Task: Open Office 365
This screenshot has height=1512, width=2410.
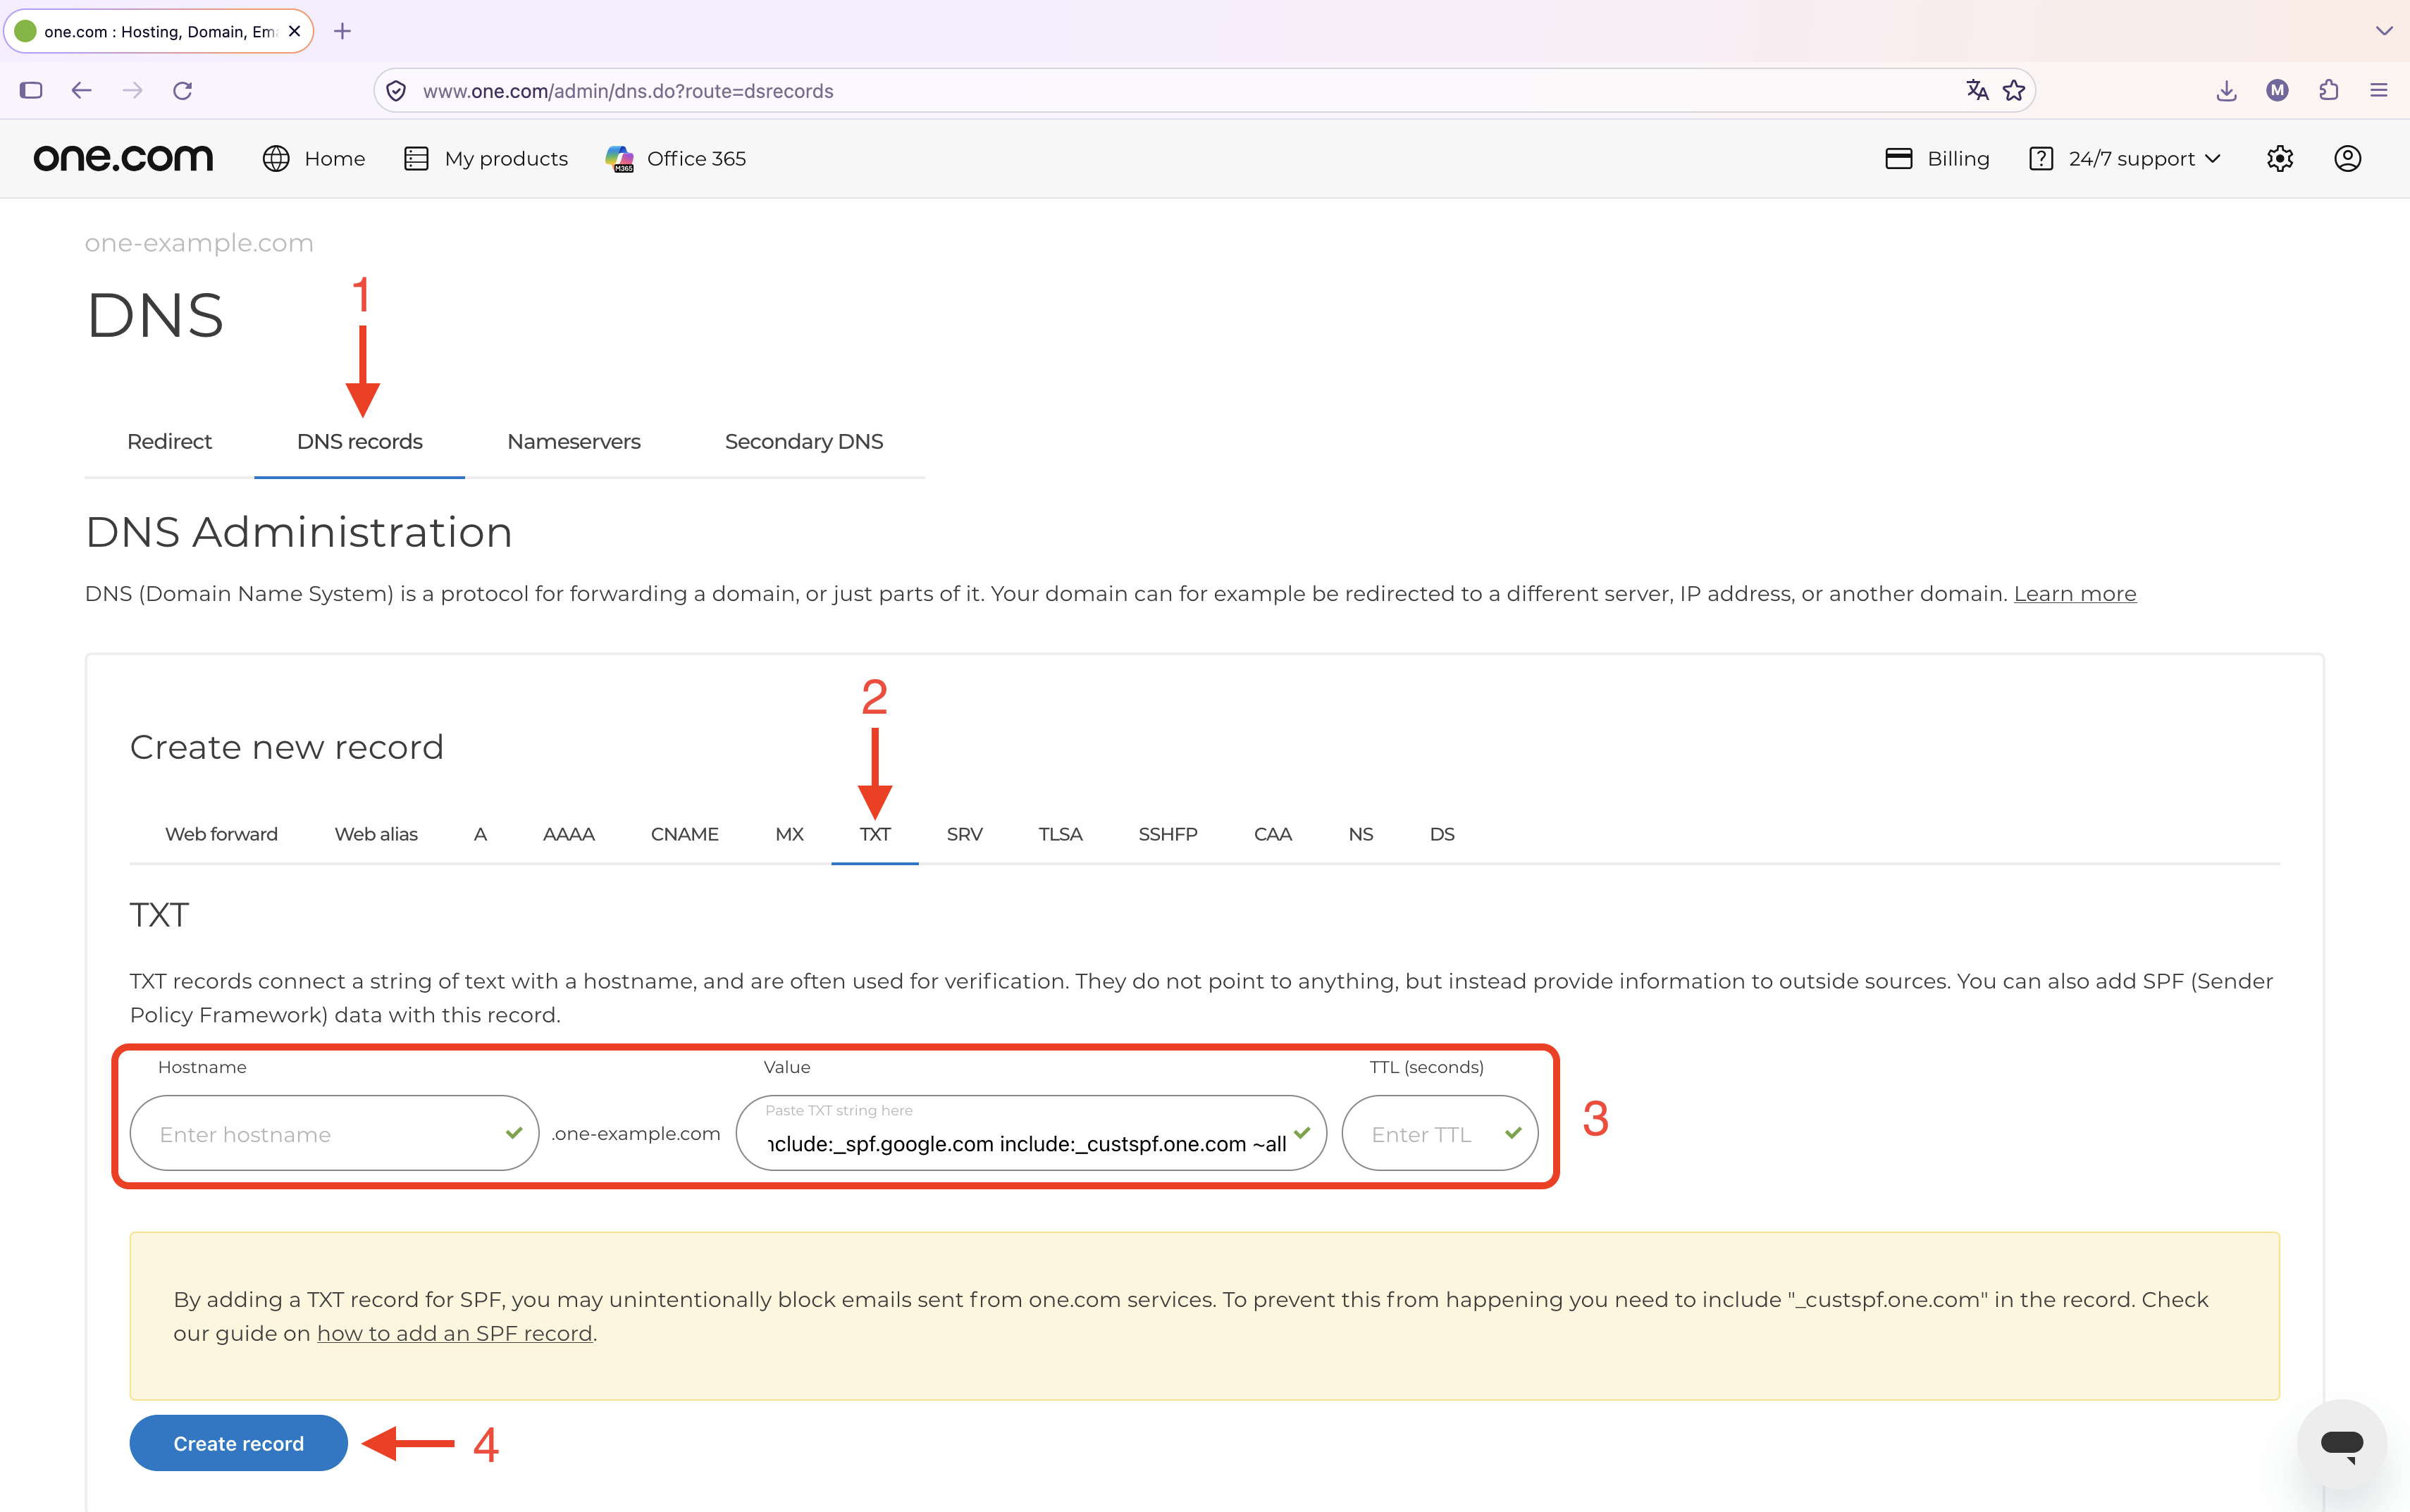Action: tap(676, 159)
